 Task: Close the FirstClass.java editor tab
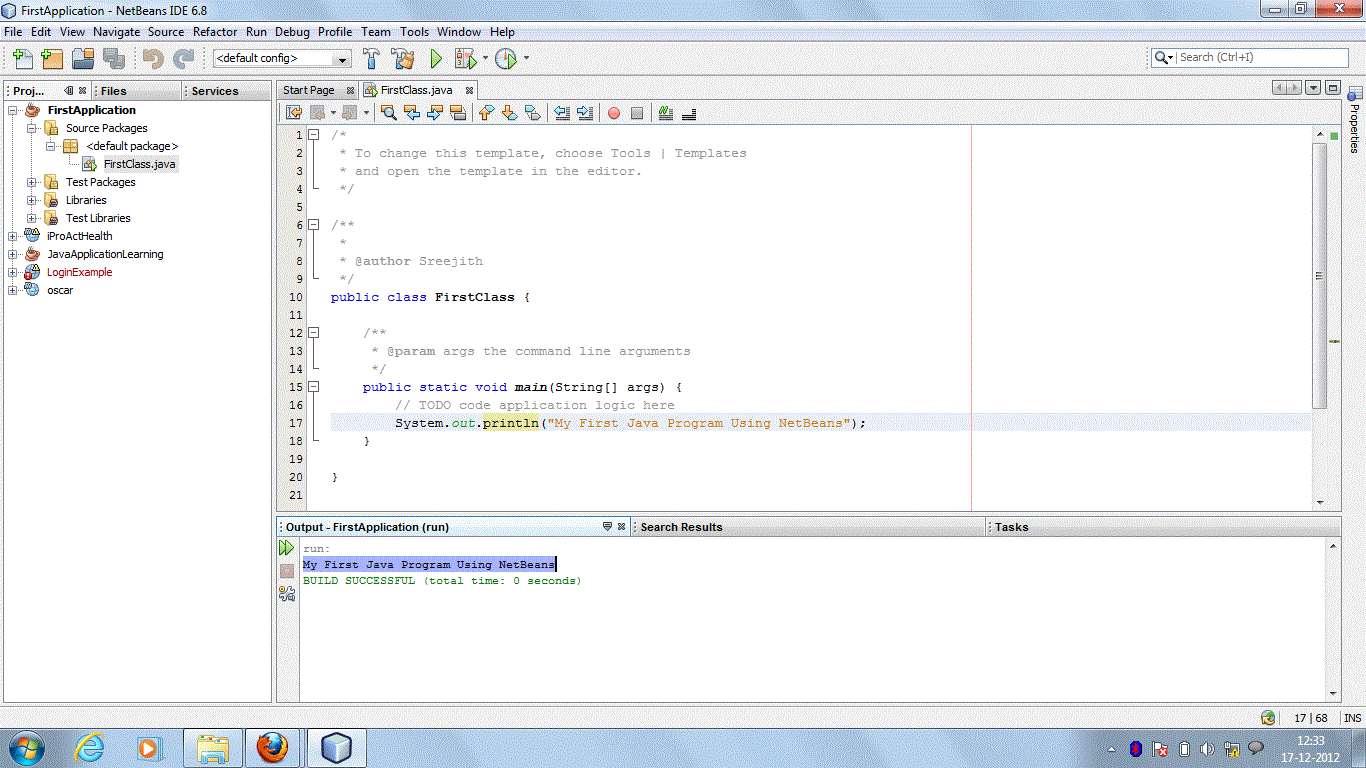[470, 91]
